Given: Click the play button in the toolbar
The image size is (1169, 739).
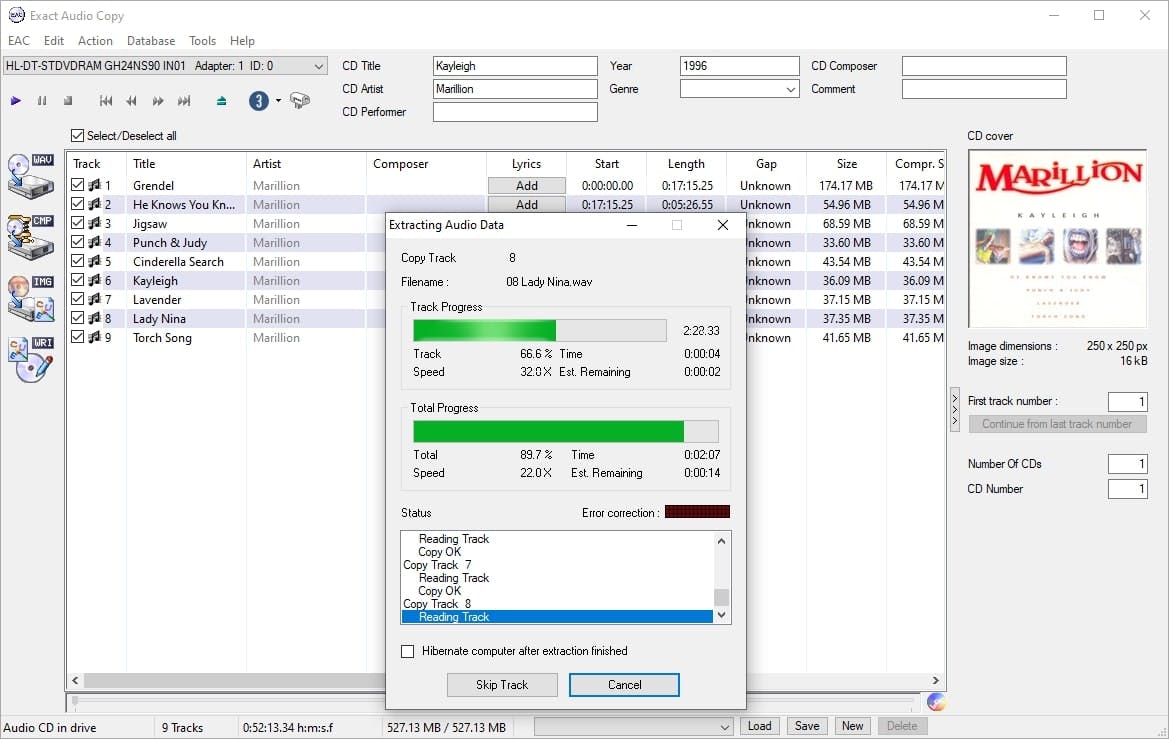Looking at the screenshot, I should click(x=15, y=101).
